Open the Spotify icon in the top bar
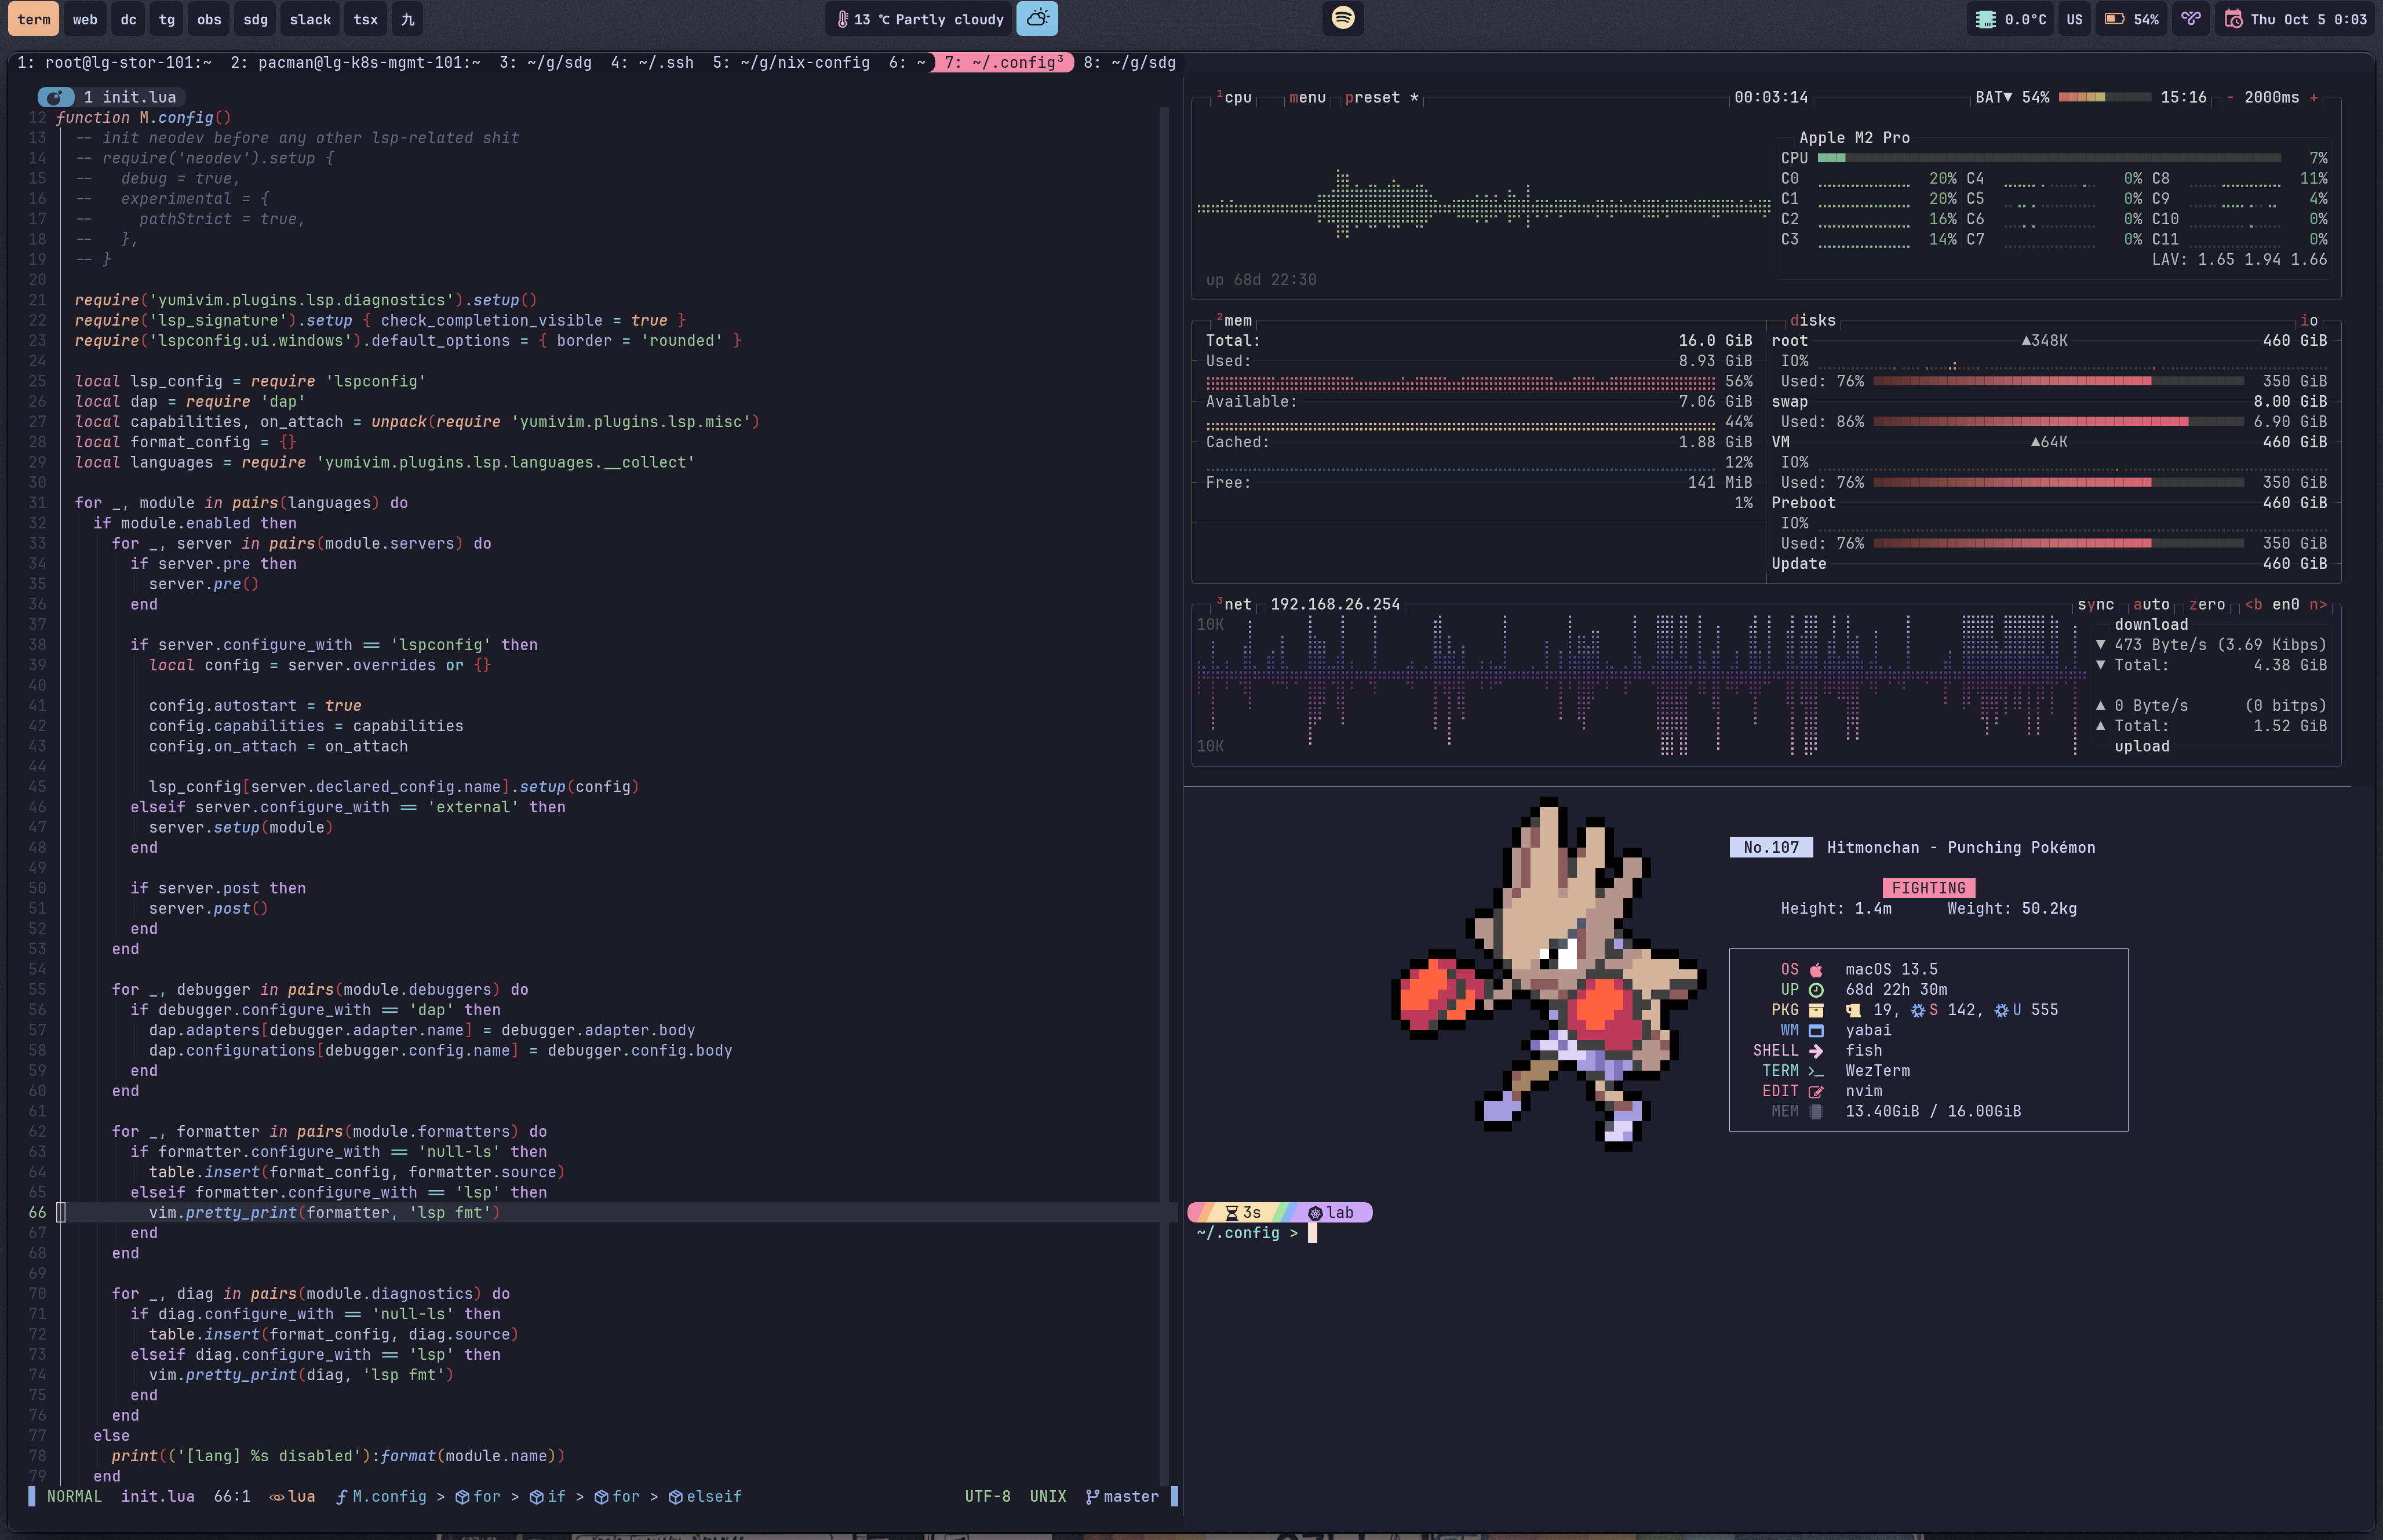Screen dimensions: 2383x1540 pos(1343,18)
